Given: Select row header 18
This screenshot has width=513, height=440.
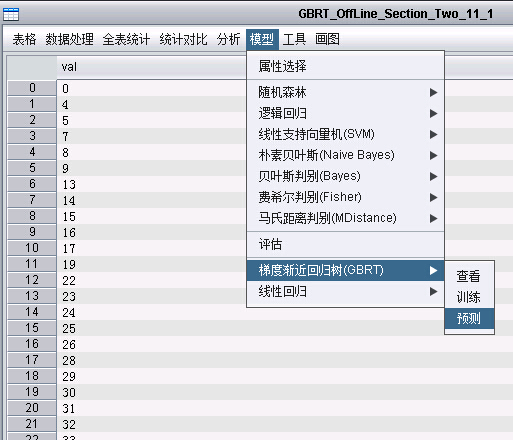Looking at the screenshot, I should tap(32, 376).
